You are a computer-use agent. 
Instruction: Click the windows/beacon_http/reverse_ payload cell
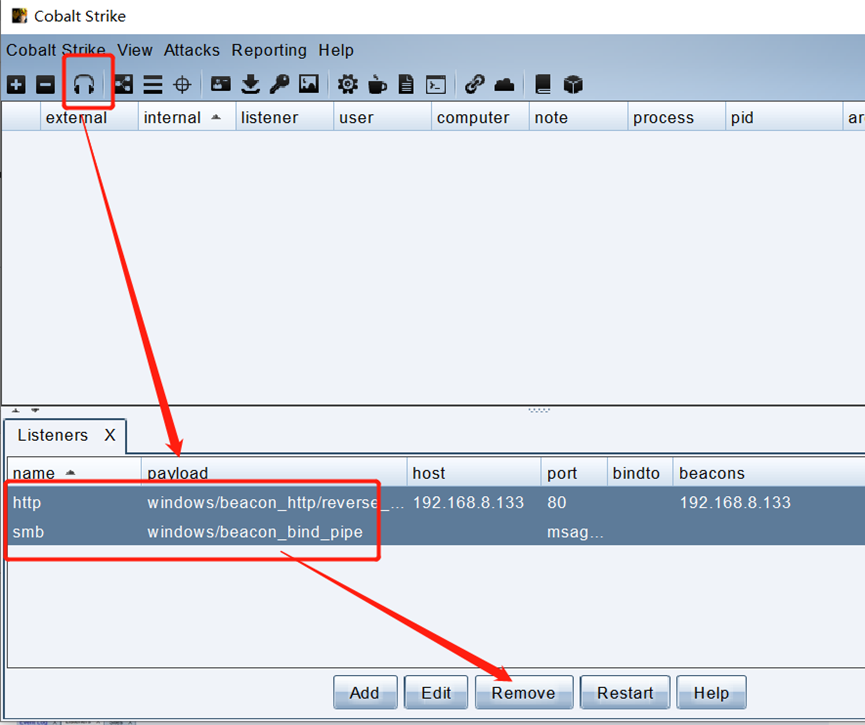[x=275, y=503]
